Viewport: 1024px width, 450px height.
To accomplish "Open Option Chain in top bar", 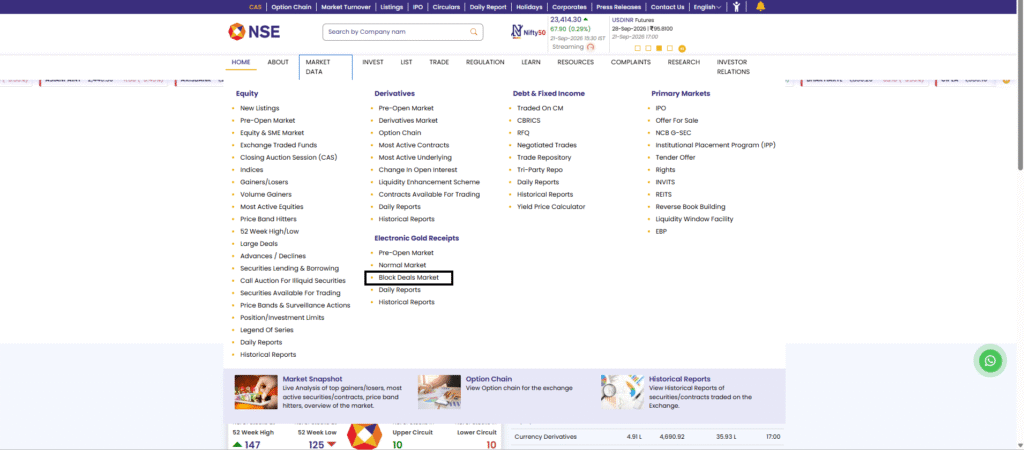I will [292, 7].
